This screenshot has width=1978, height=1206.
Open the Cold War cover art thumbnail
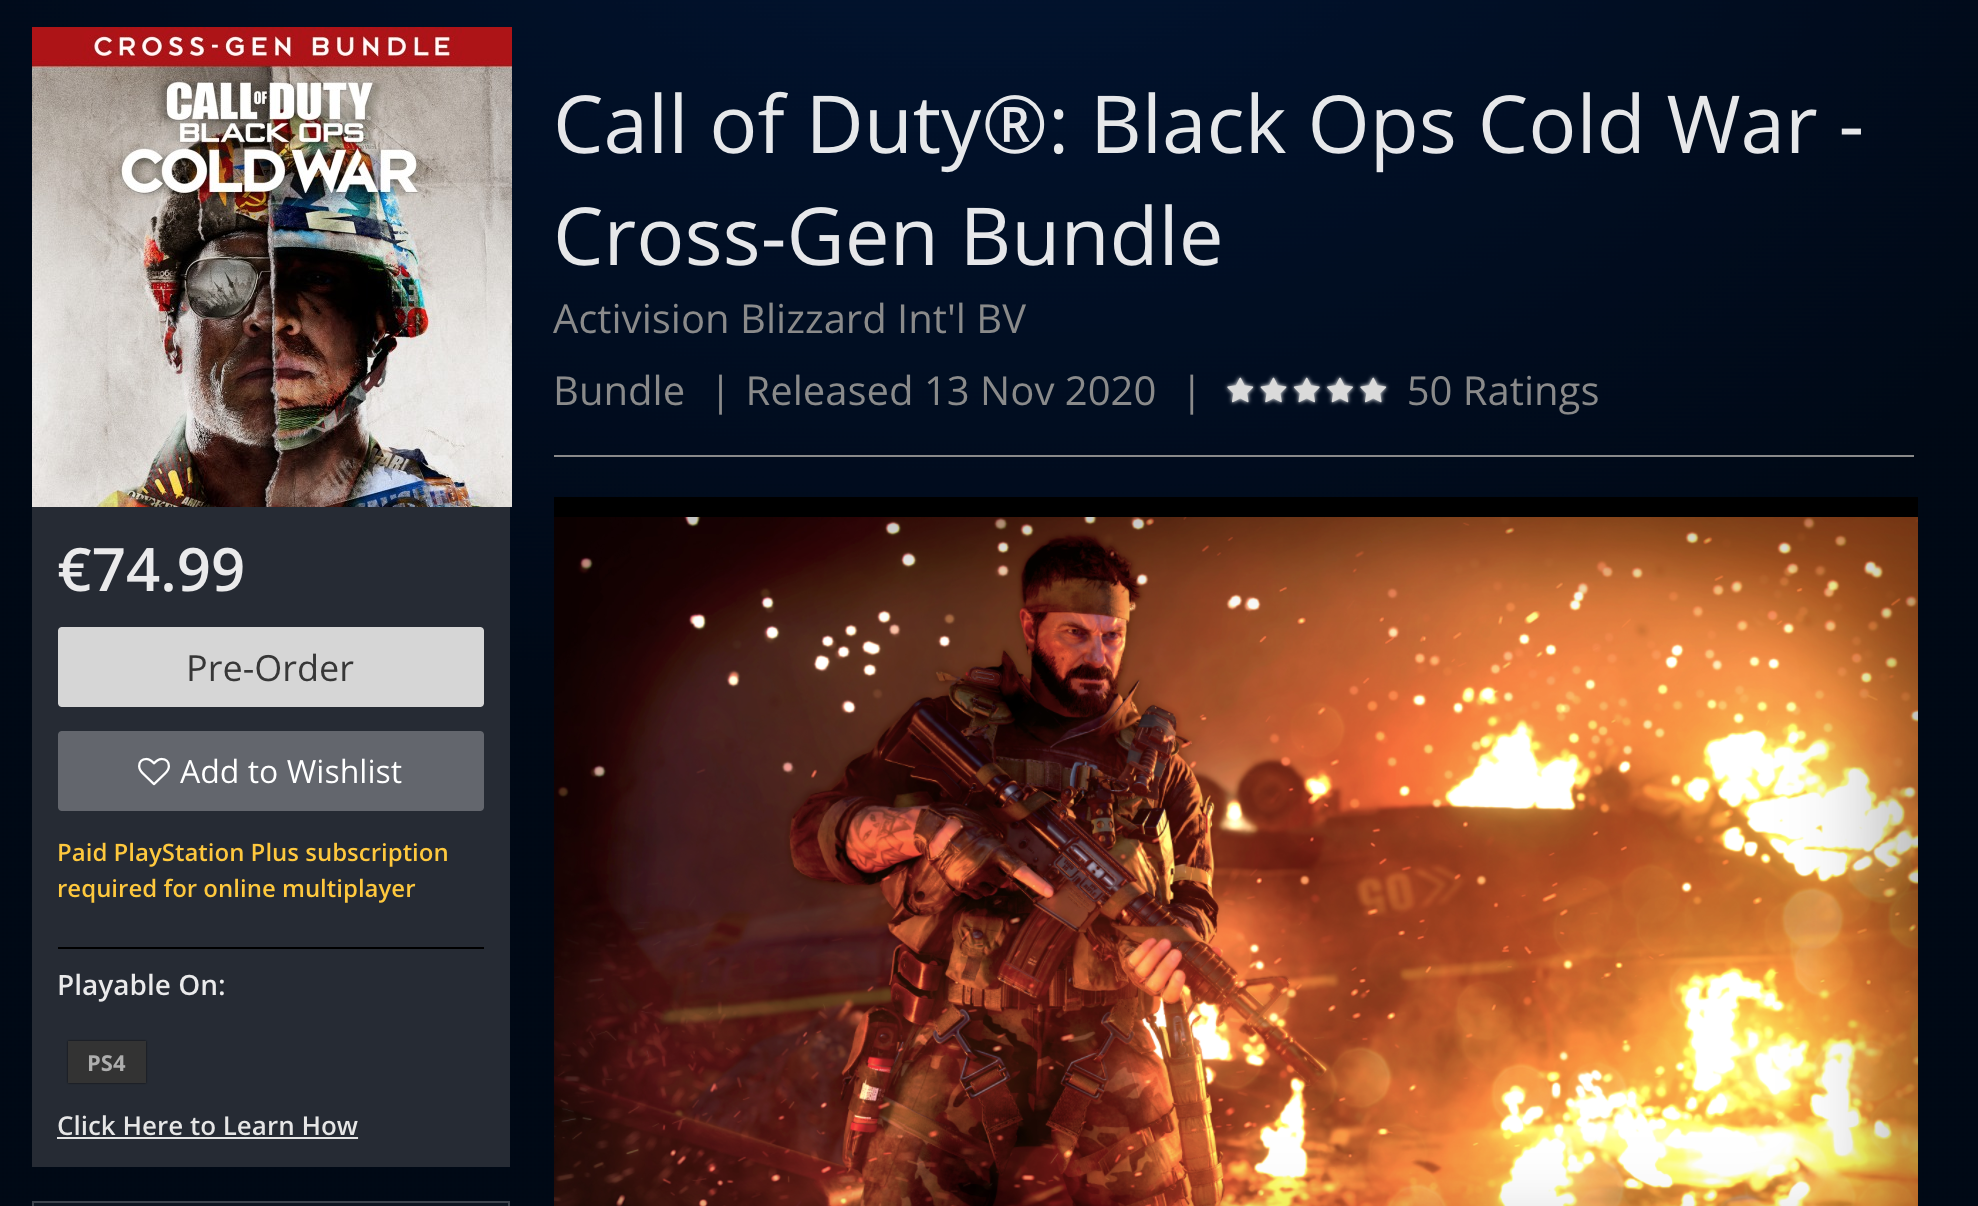pyautogui.click(x=272, y=287)
